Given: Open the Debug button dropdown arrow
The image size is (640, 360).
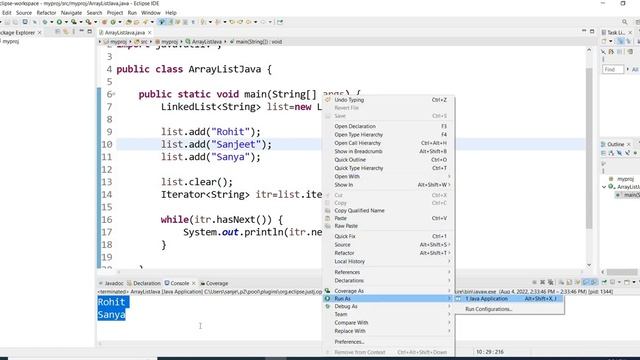Looking at the screenshot, I should click(52, 22).
